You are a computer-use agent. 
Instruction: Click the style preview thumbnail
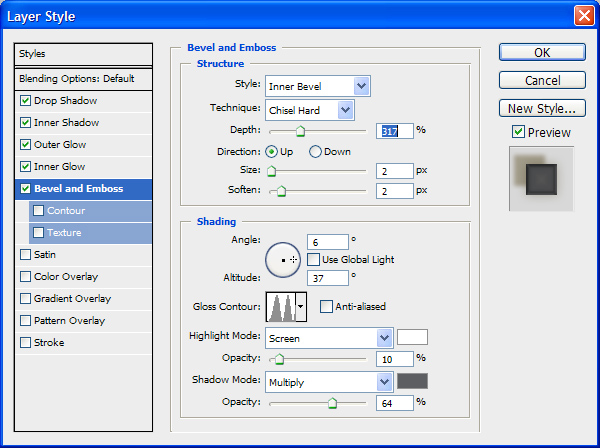[541, 179]
